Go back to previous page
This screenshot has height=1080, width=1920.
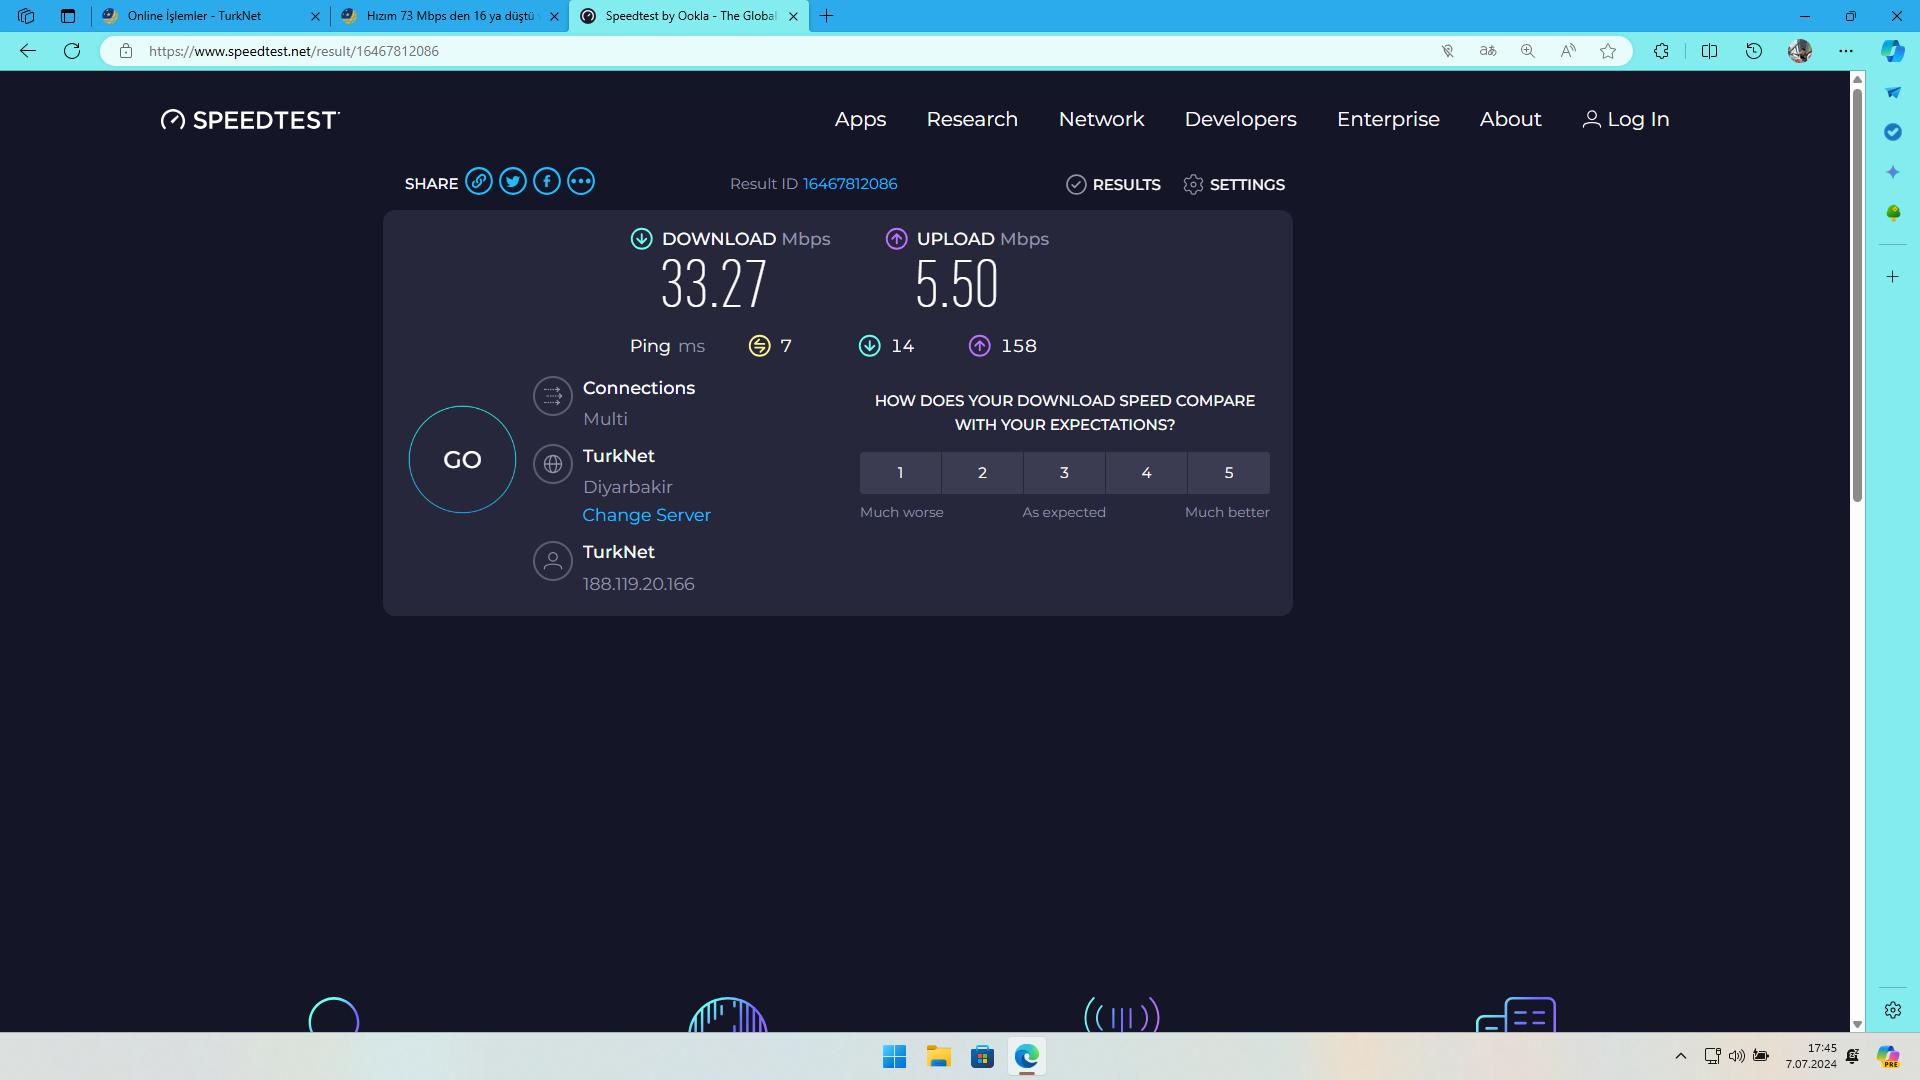(x=28, y=51)
